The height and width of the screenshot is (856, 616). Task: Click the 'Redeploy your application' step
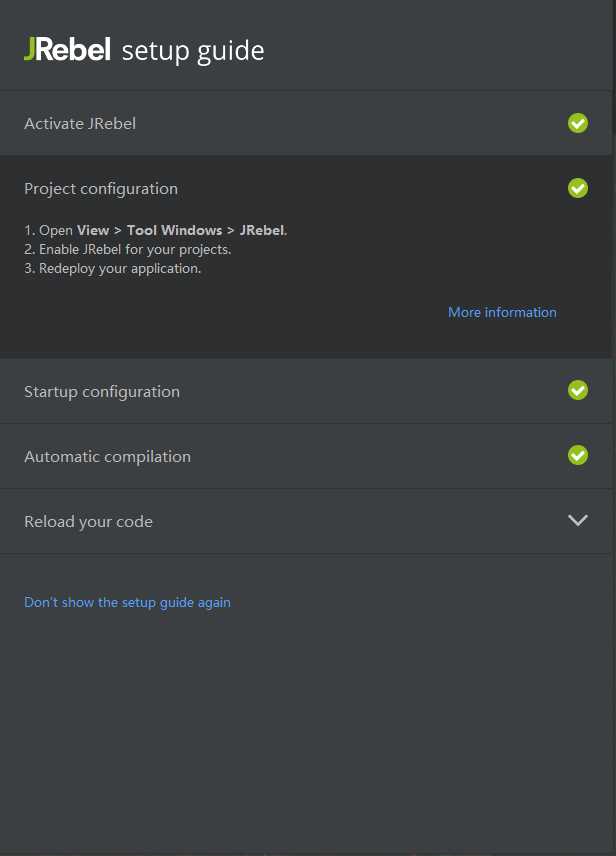tap(119, 269)
